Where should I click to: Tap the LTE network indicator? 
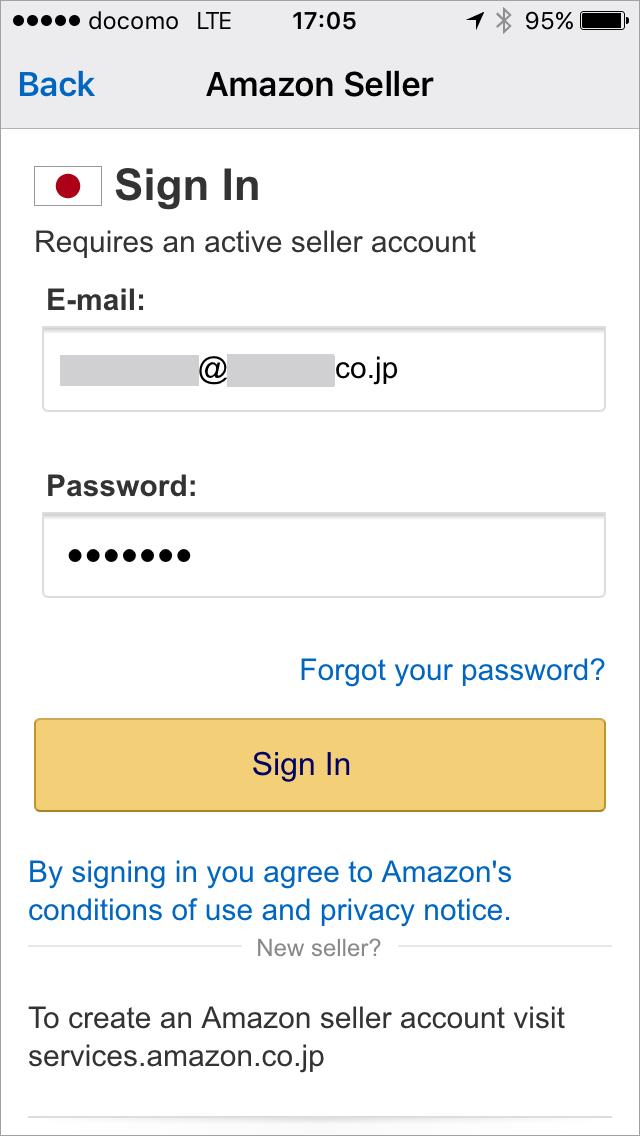(x=215, y=21)
